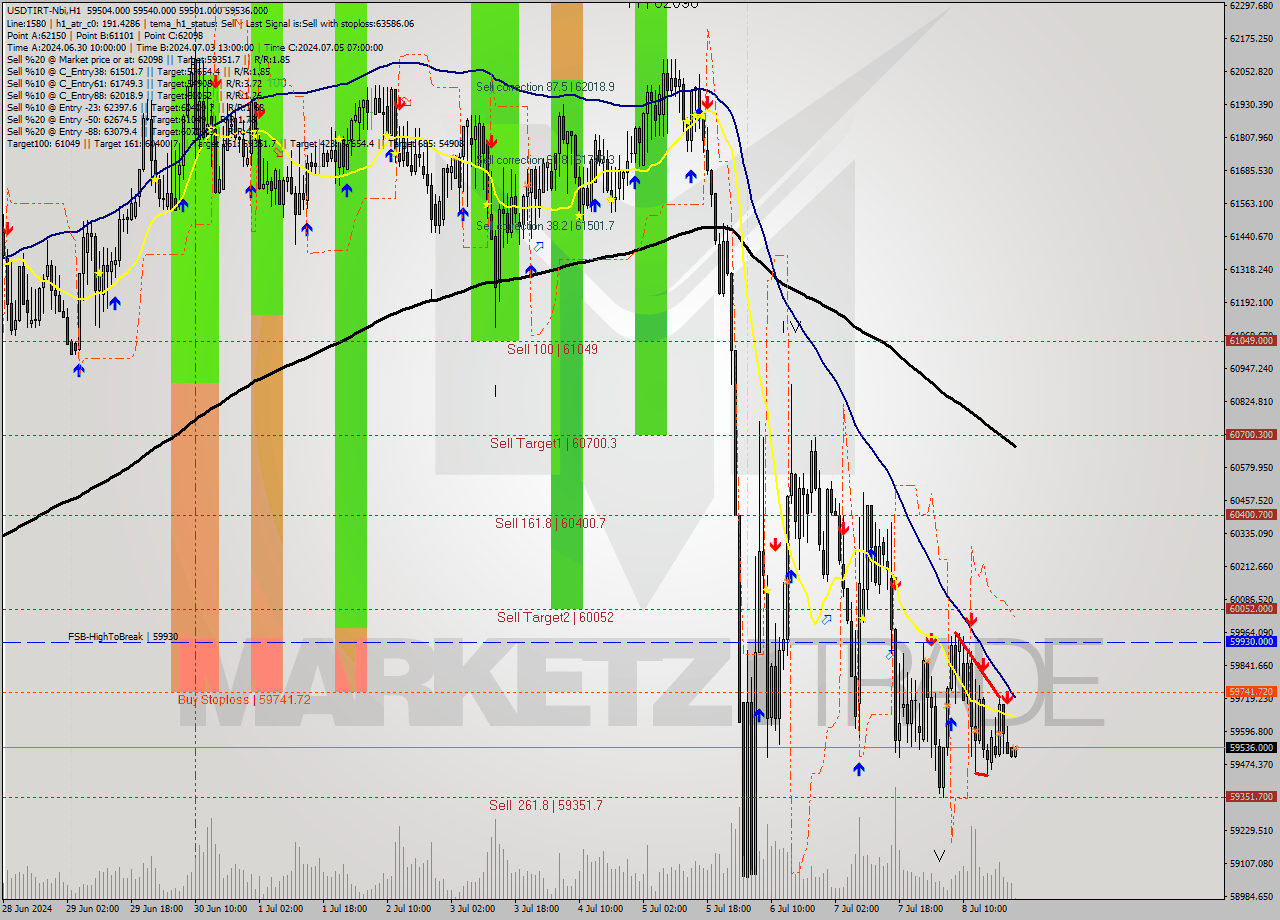1280x920 pixels.
Task: Click the 'V' wave label near 7 Jul 18:00
Action: (938, 856)
